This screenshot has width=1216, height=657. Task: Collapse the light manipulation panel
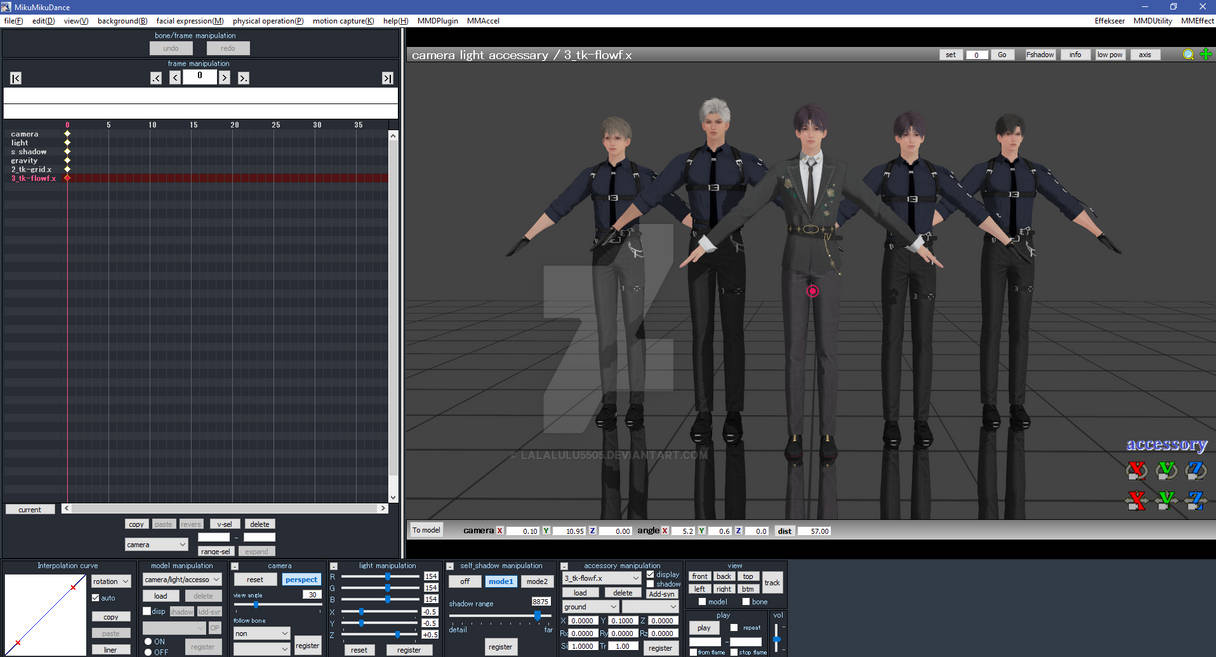coord(332,566)
